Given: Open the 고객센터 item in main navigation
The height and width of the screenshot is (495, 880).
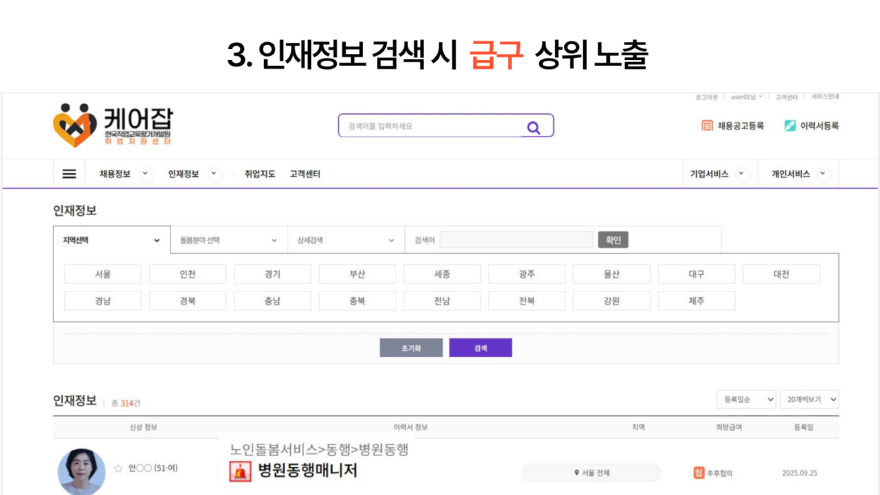Looking at the screenshot, I should [305, 174].
